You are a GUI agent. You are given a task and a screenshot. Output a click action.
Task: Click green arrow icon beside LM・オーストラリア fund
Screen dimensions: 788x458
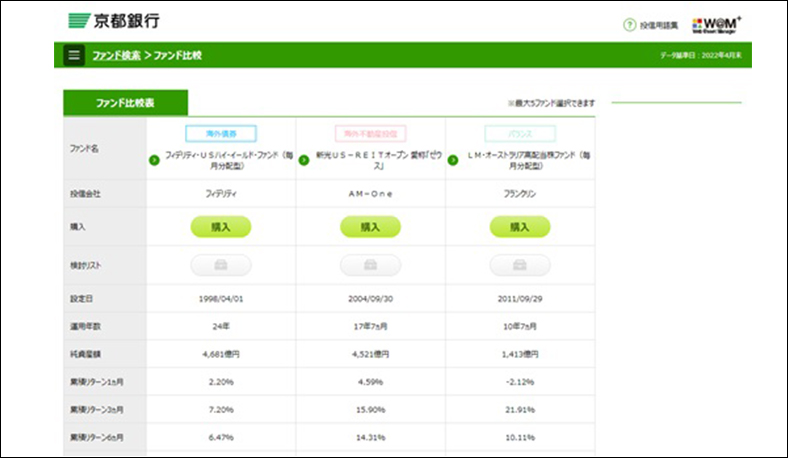[x=453, y=160]
